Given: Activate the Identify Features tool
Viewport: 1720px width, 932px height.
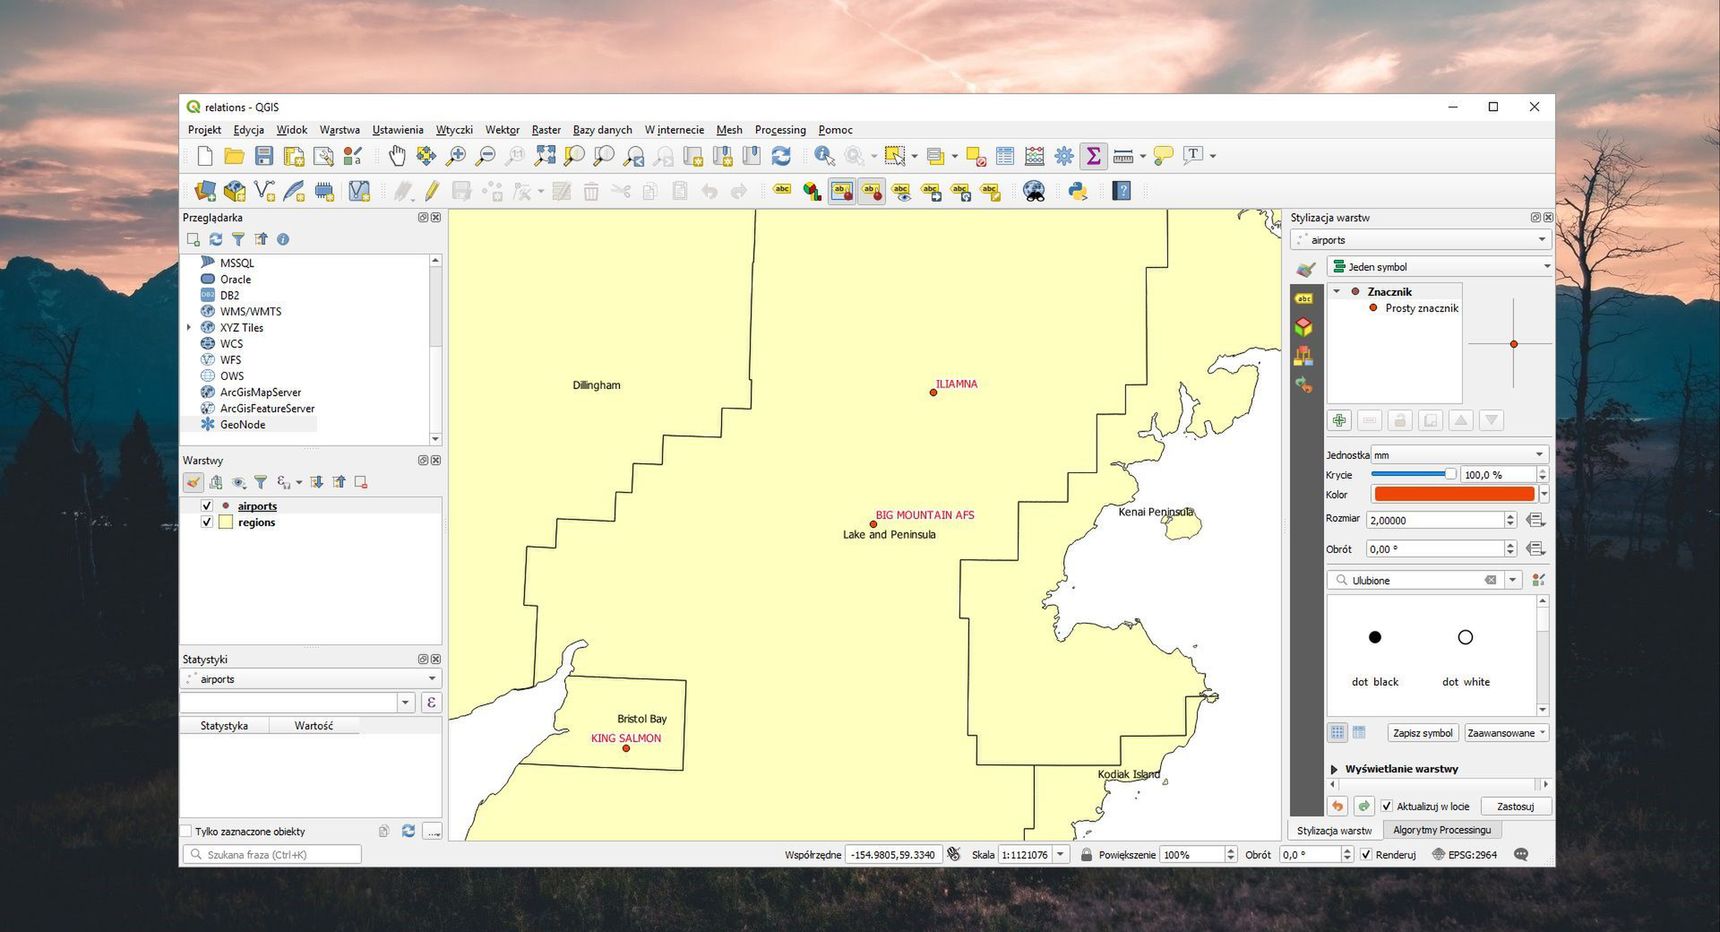Looking at the screenshot, I should 824,156.
